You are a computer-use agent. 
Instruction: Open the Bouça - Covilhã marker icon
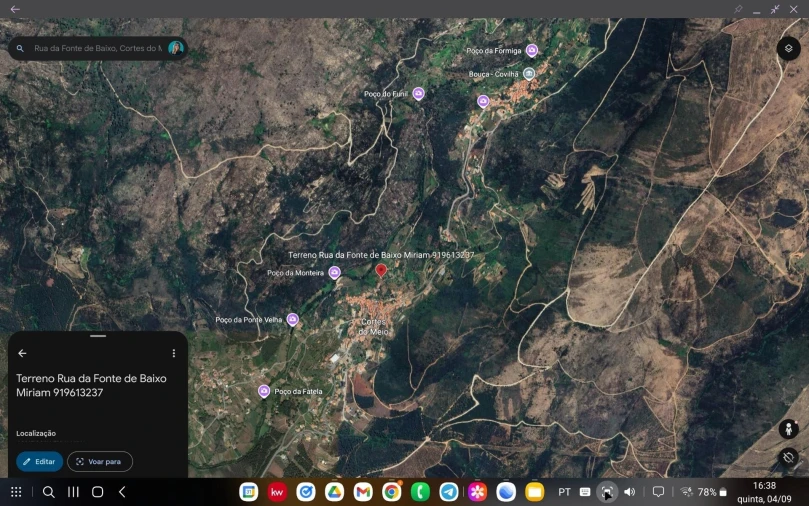pos(529,74)
